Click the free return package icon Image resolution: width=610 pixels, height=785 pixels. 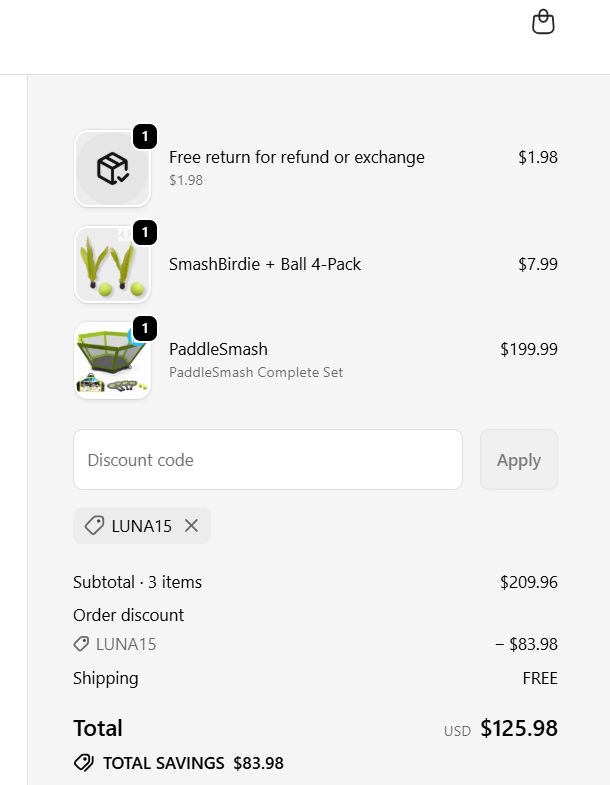pyautogui.click(x=112, y=169)
